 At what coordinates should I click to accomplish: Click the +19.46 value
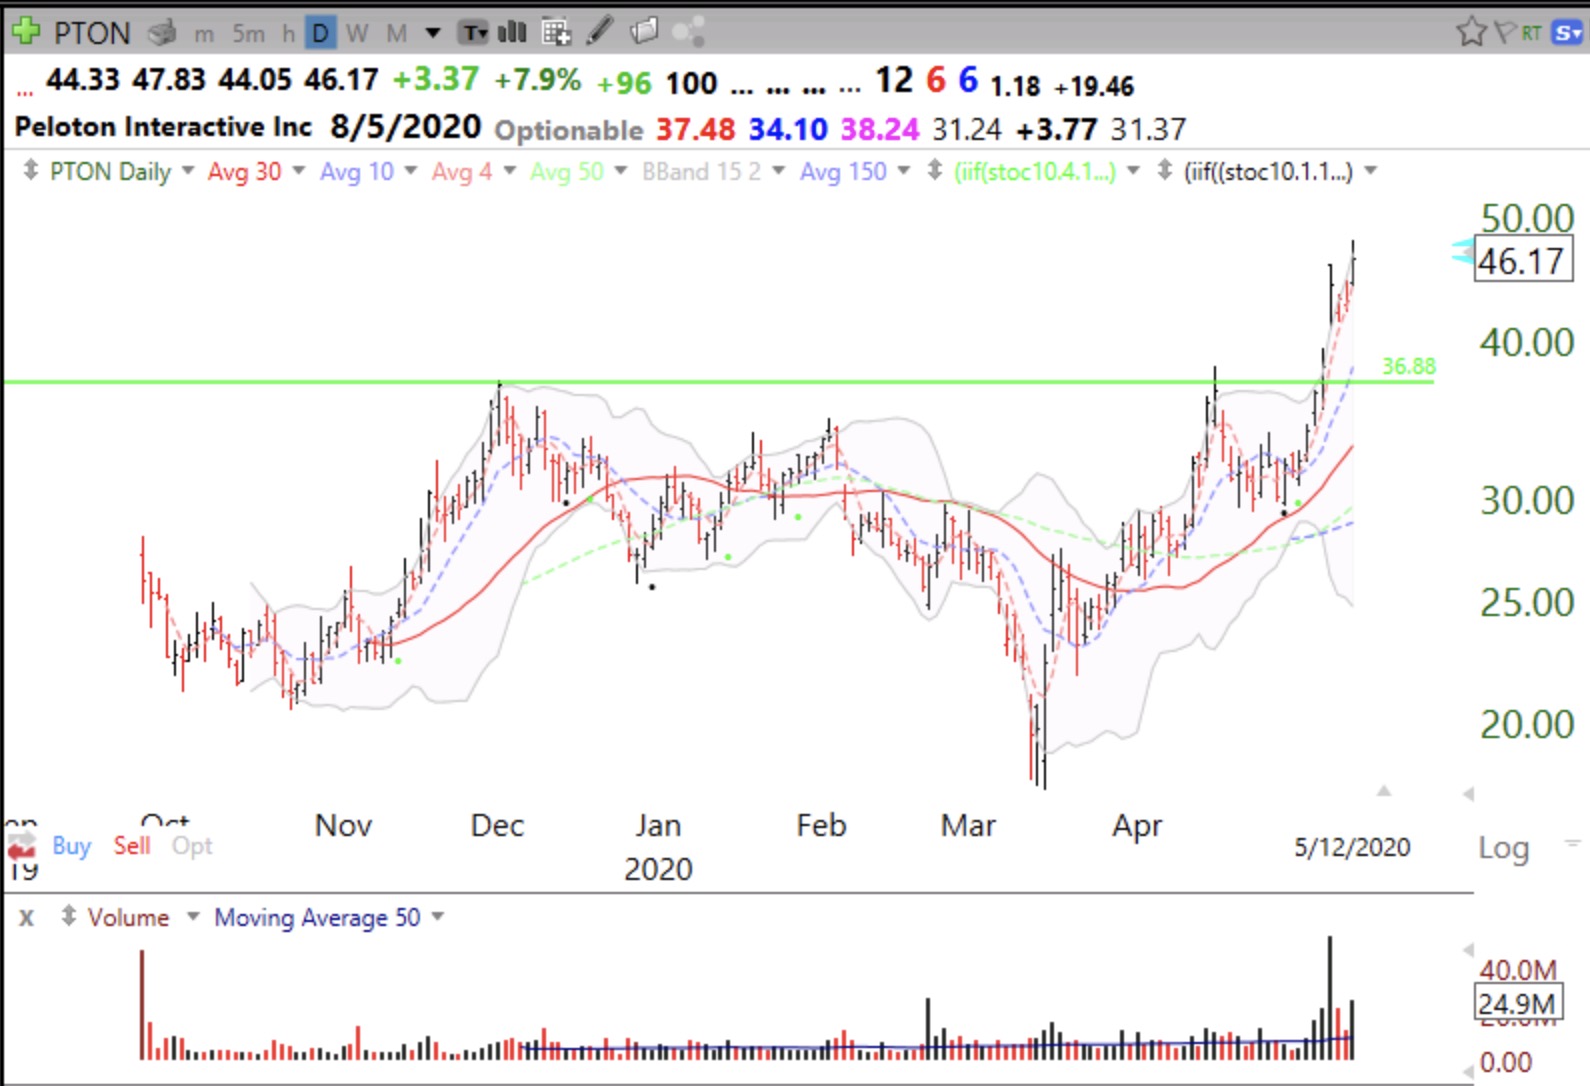[1094, 87]
